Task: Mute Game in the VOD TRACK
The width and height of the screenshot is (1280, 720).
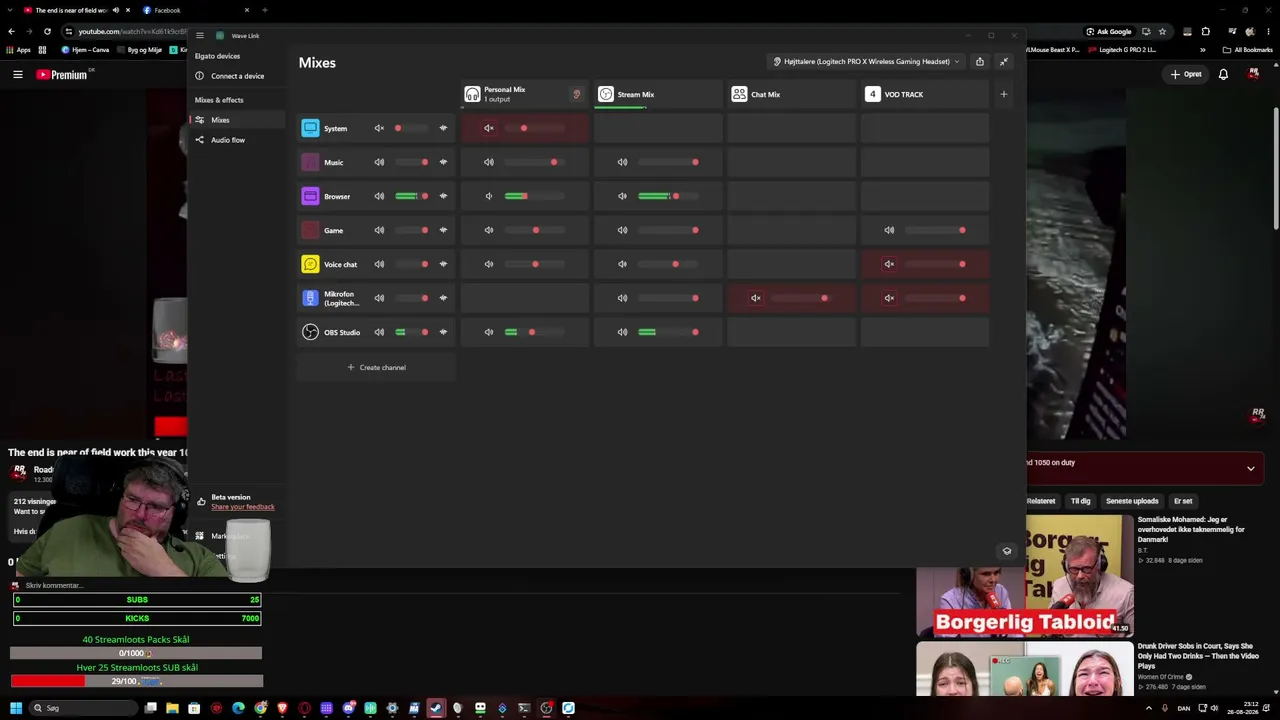Action: [889, 230]
